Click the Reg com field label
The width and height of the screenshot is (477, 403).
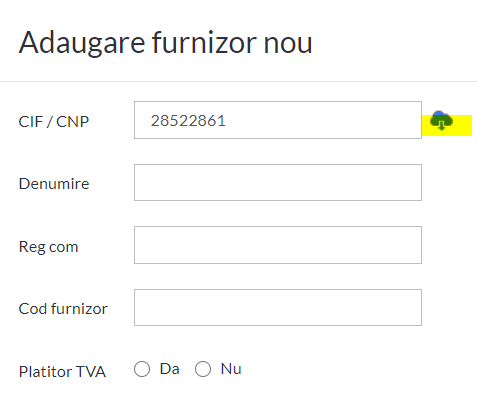49,247
